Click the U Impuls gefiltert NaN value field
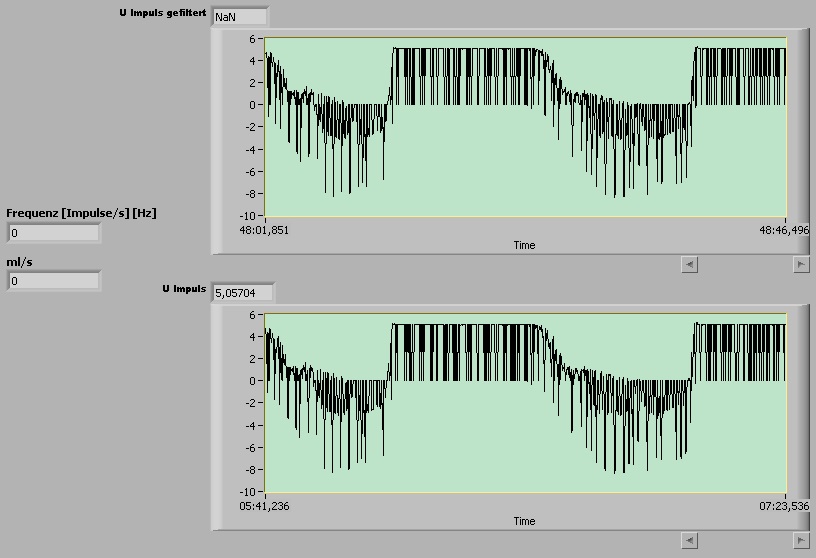 coord(239,16)
